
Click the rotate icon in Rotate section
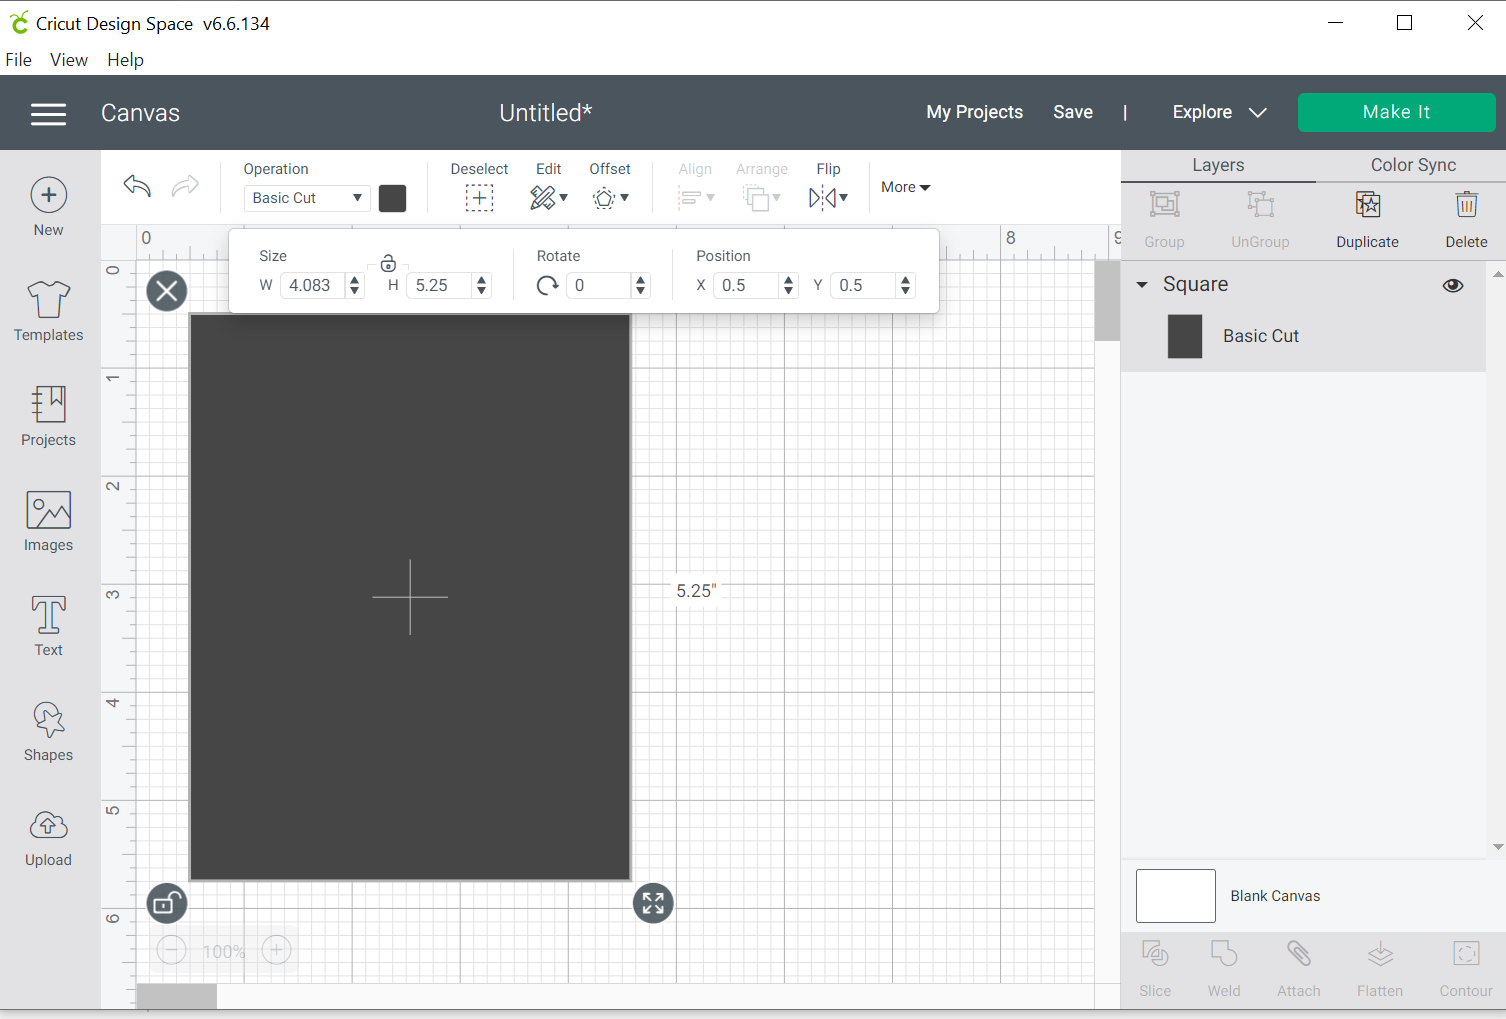547,286
